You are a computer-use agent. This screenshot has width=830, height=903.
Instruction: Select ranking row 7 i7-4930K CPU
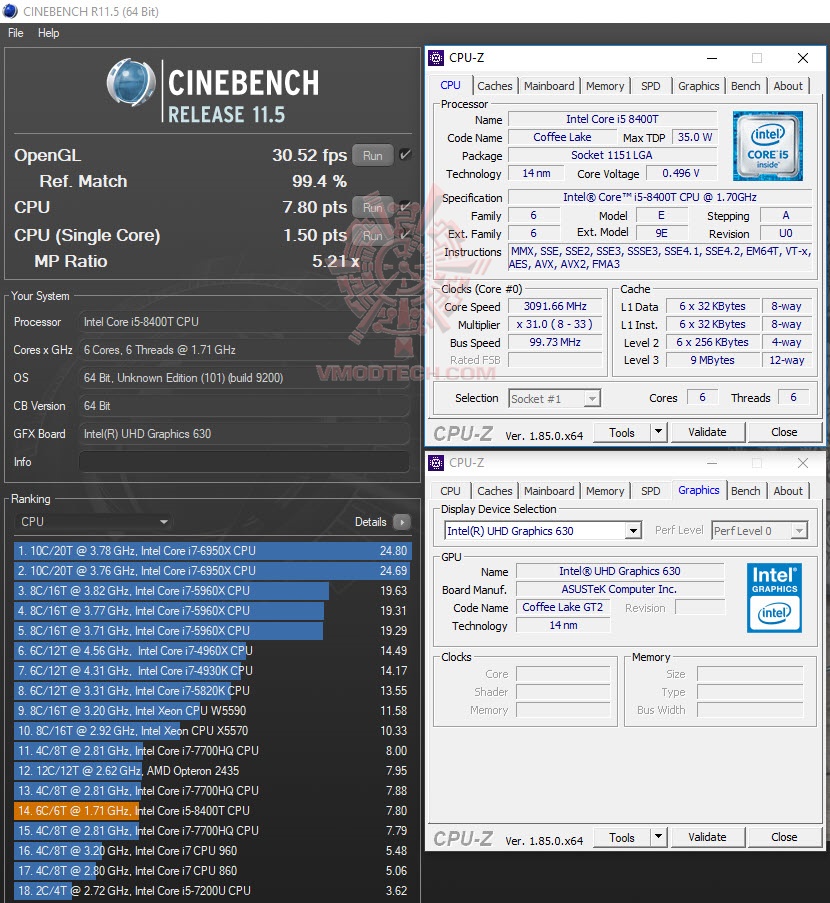pyautogui.click(x=212, y=671)
